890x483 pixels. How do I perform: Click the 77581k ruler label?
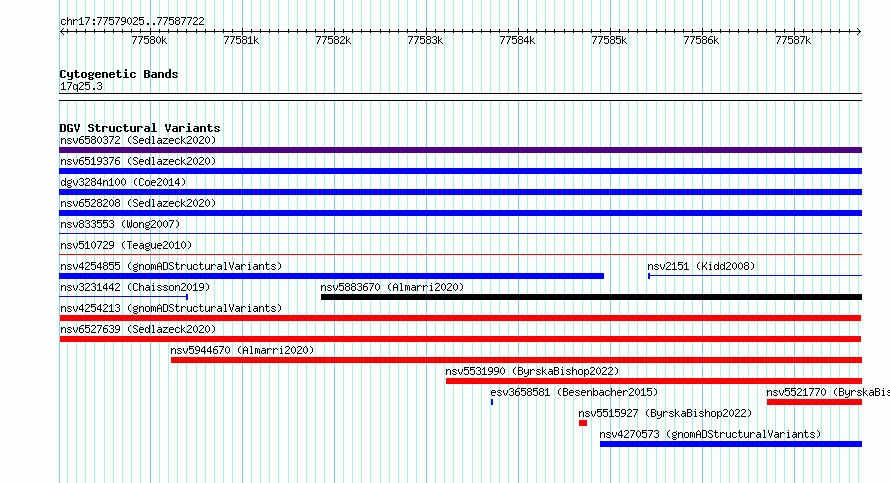point(241,40)
